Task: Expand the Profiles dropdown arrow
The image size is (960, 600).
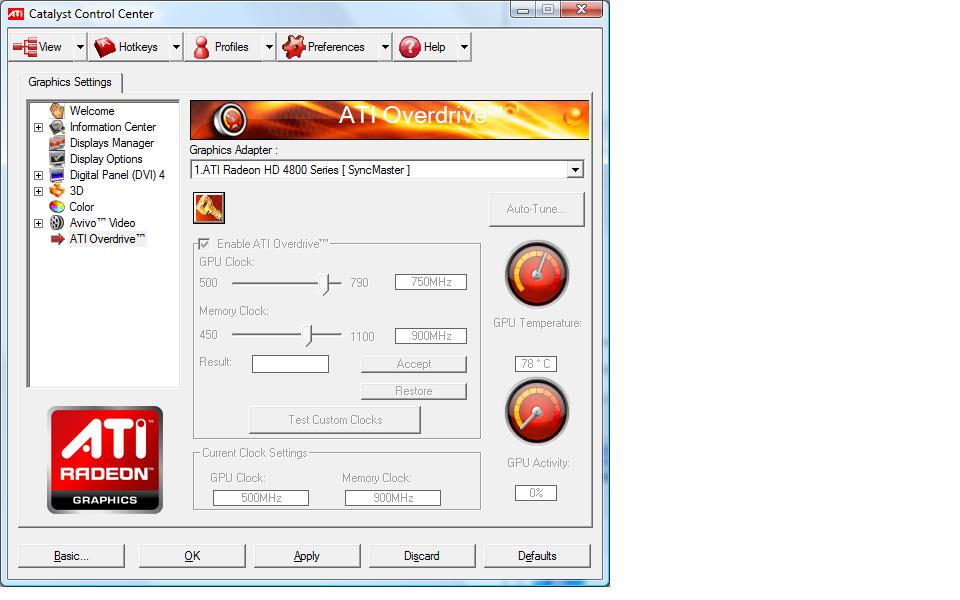Action: [269, 47]
